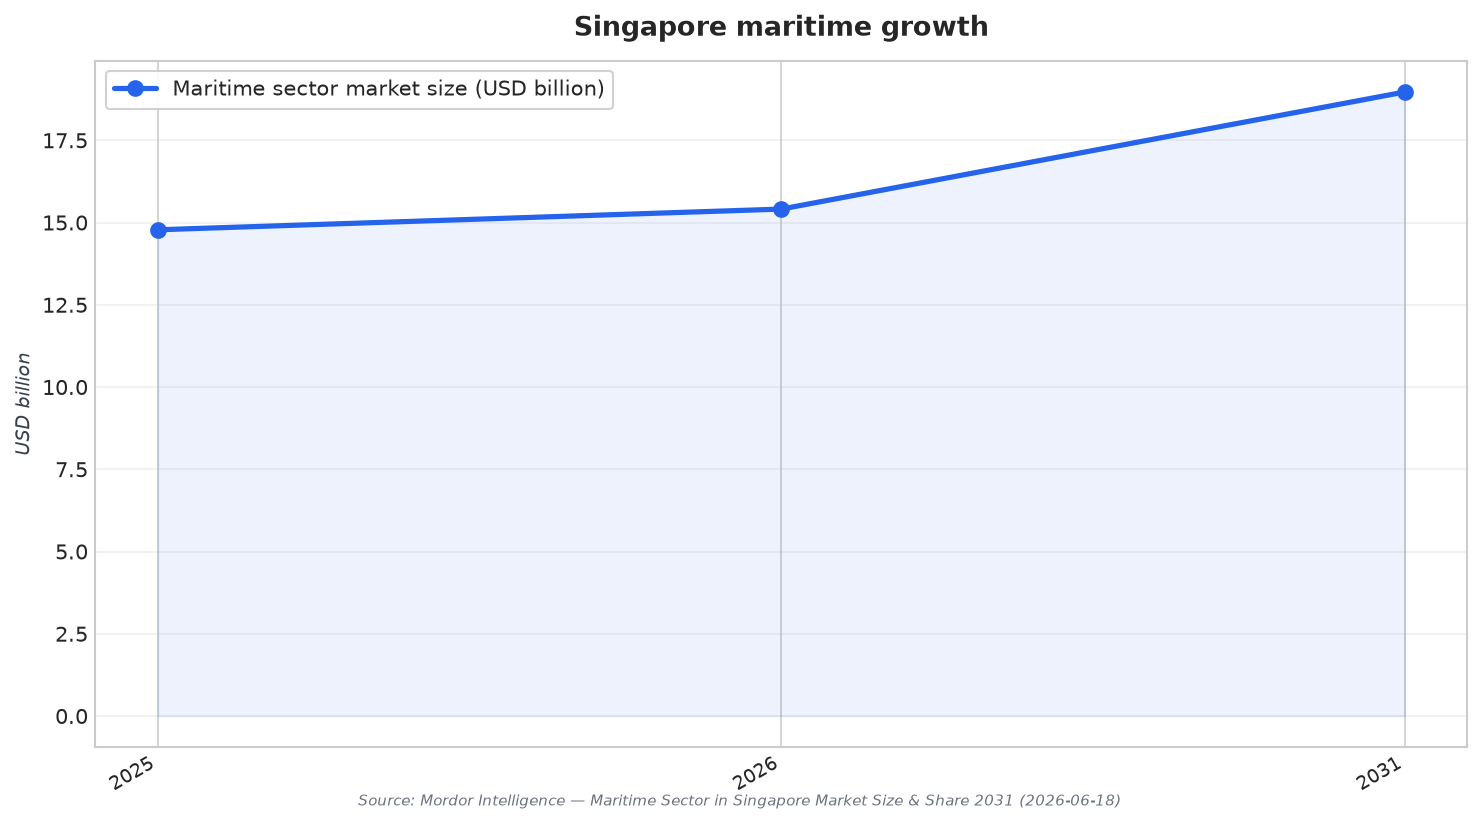This screenshot has height=824, width=1482.
Task: Click the legend label "Maritime sector market size (USD billion)"
Action: tap(388, 89)
